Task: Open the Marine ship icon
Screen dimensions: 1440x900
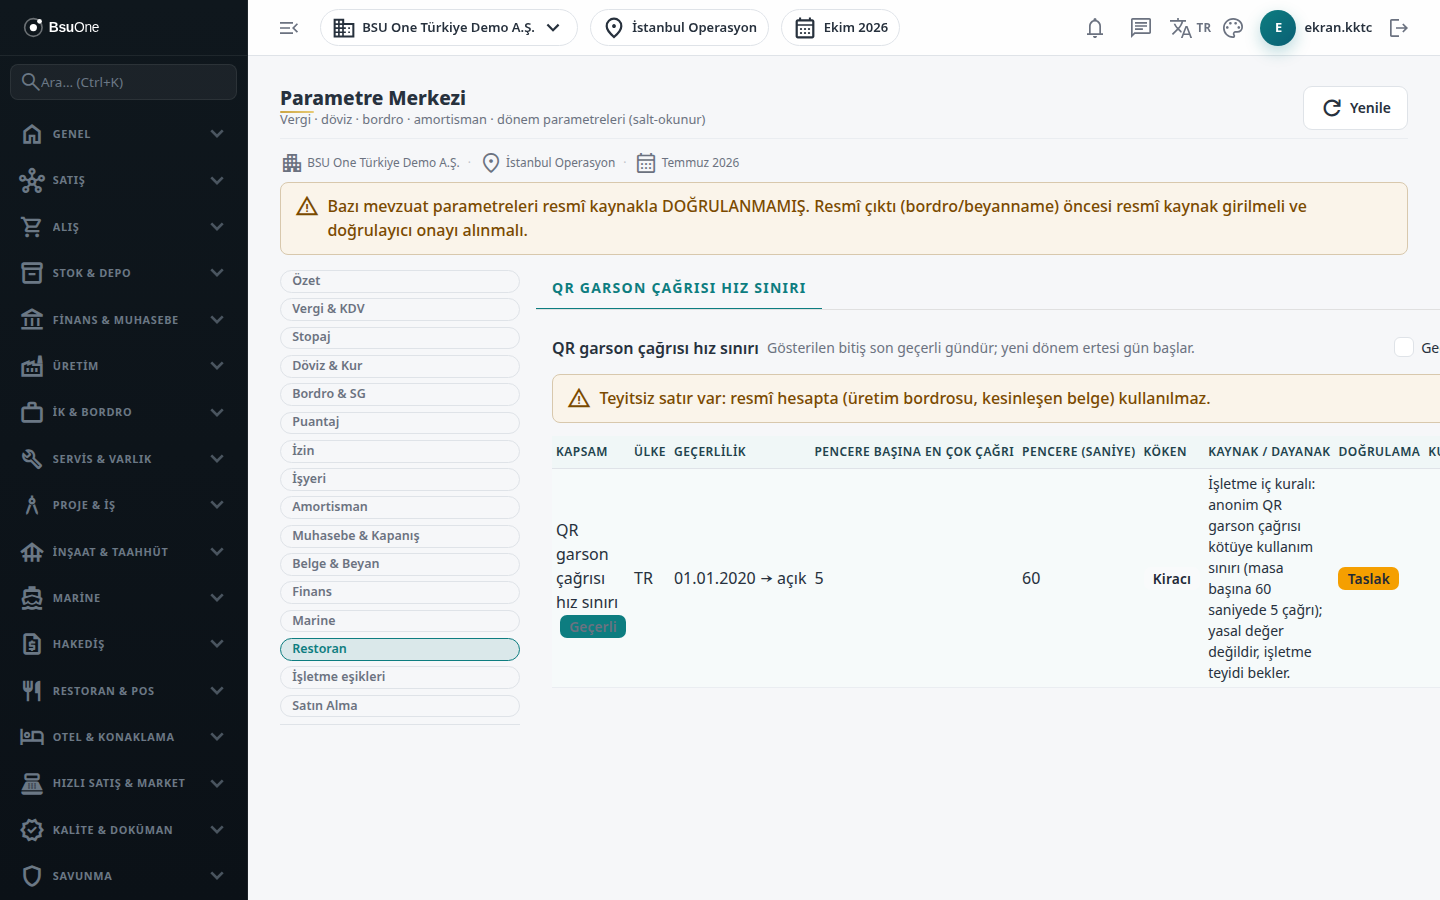Action: 32,598
